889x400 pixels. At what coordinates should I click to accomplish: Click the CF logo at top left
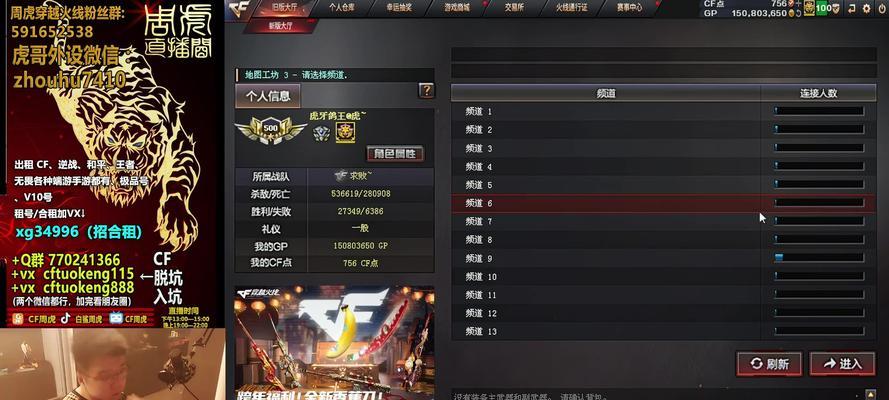click(x=238, y=10)
